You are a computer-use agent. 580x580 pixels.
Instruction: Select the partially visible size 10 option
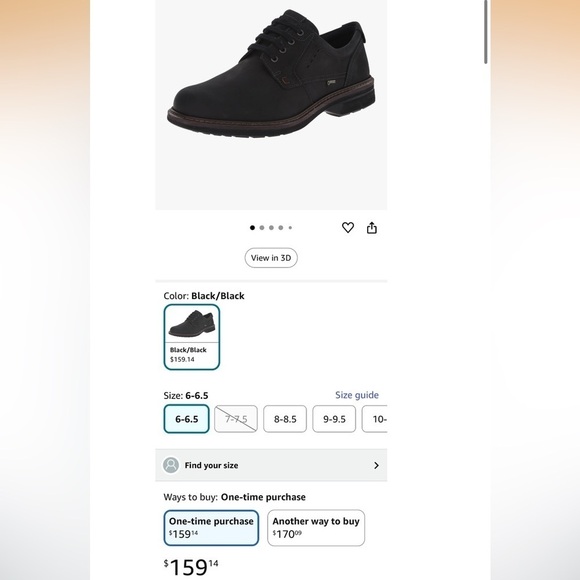click(x=375, y=419)
